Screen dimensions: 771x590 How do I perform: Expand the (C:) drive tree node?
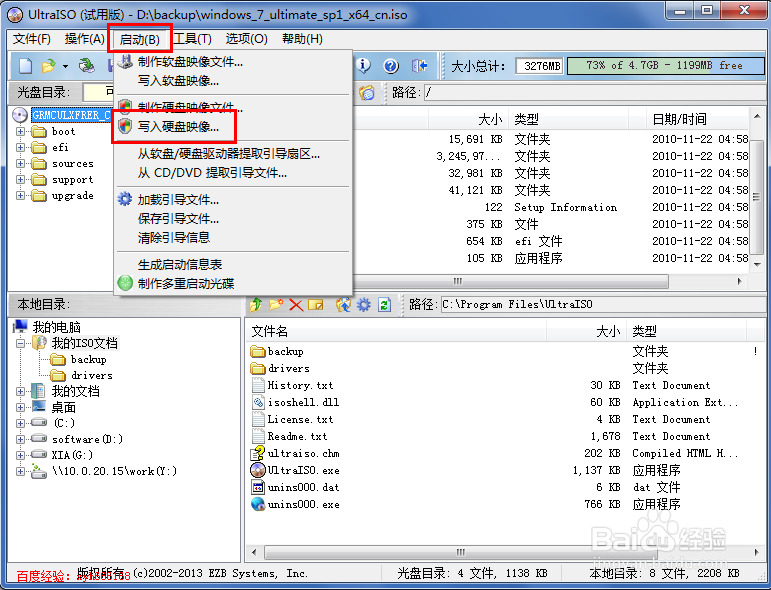20,423
